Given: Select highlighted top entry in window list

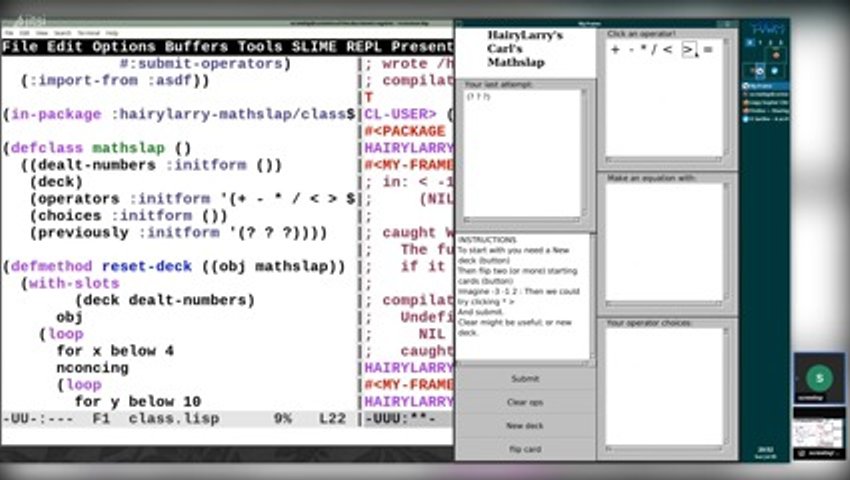Looking at the screenshot, I should point(765,86).
